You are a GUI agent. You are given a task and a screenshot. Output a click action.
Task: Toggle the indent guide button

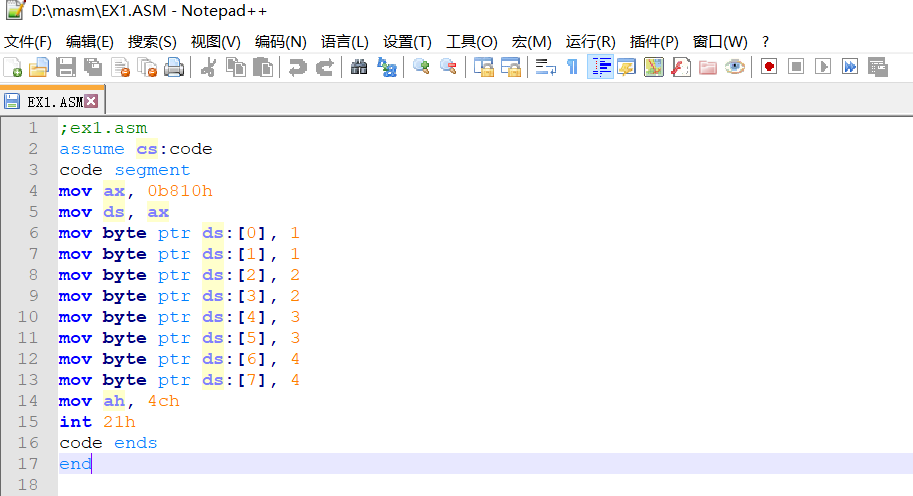pos(600,68)
